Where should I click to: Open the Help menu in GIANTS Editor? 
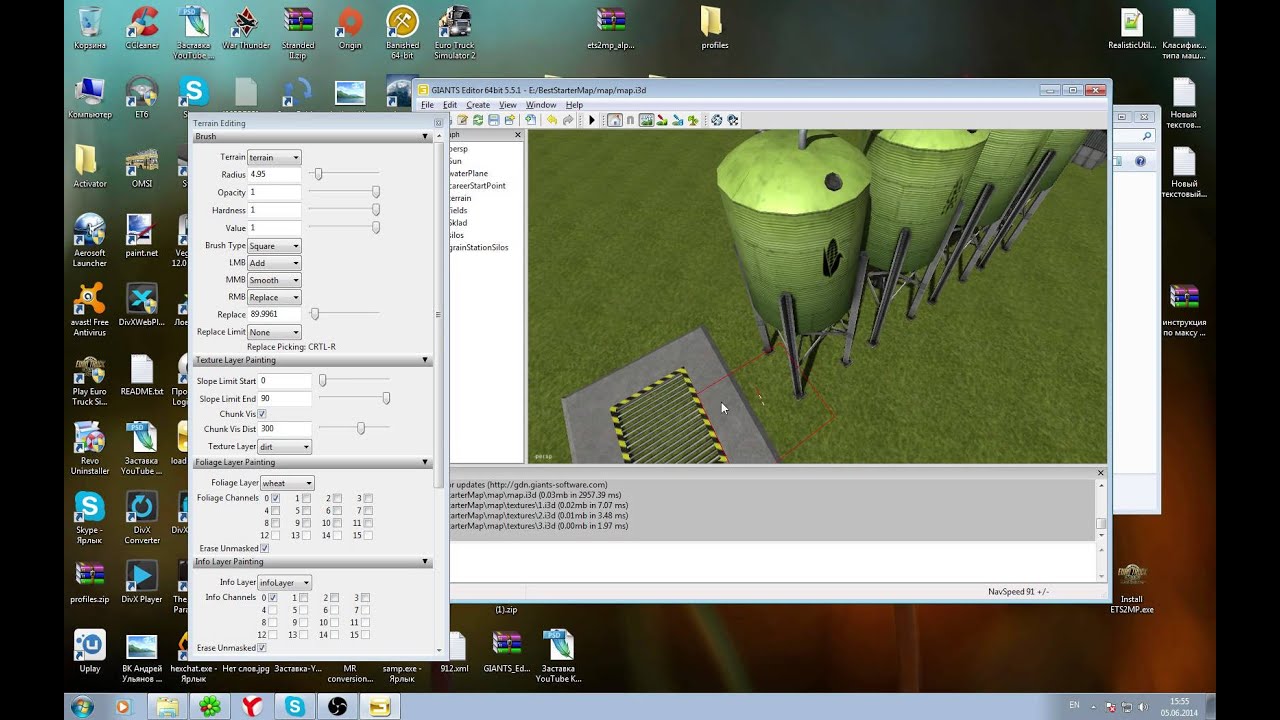click(574, 105)
